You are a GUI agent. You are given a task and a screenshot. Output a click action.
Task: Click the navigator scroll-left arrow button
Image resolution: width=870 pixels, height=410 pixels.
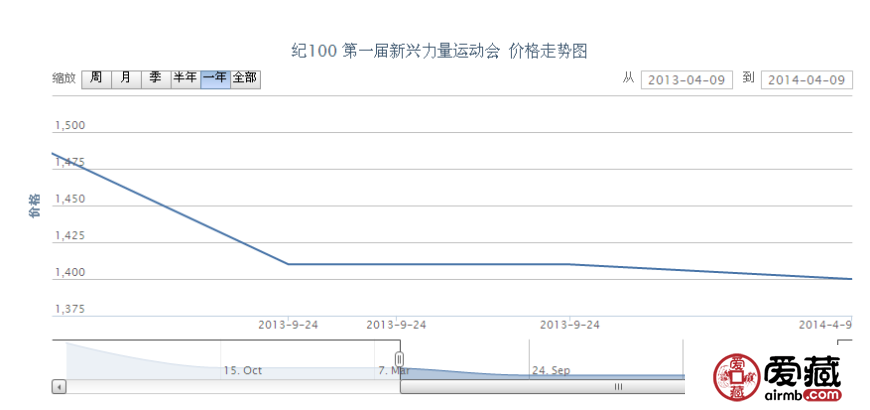(59, 387)
